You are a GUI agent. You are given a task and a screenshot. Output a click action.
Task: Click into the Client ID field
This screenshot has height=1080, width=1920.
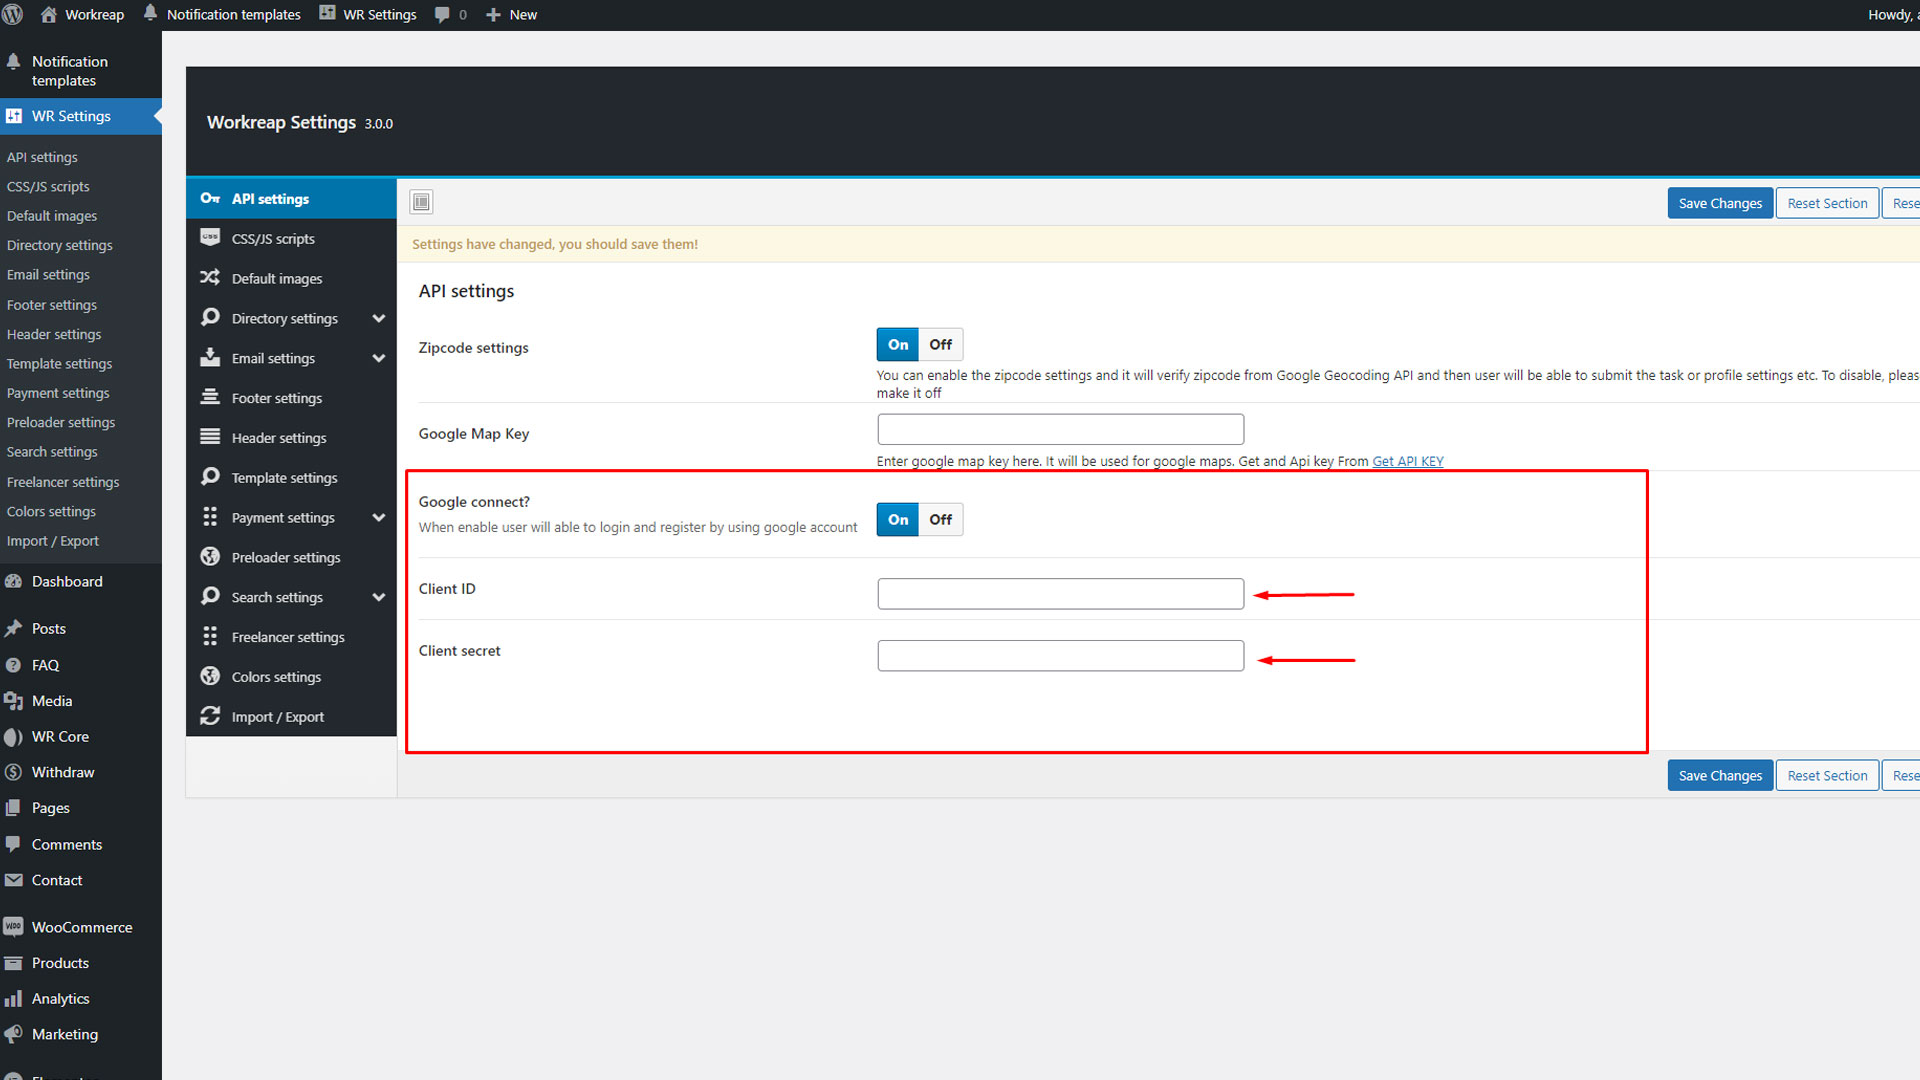pyautogui.click(x=1060, y=594)
